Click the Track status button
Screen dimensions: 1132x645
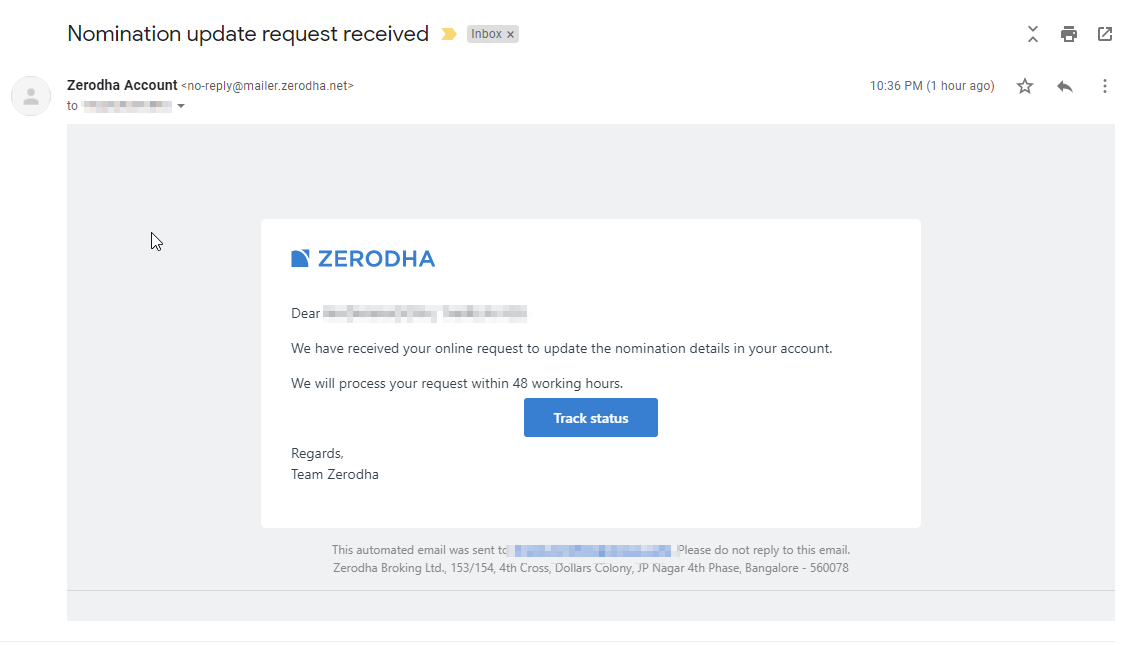pos(591,417)
